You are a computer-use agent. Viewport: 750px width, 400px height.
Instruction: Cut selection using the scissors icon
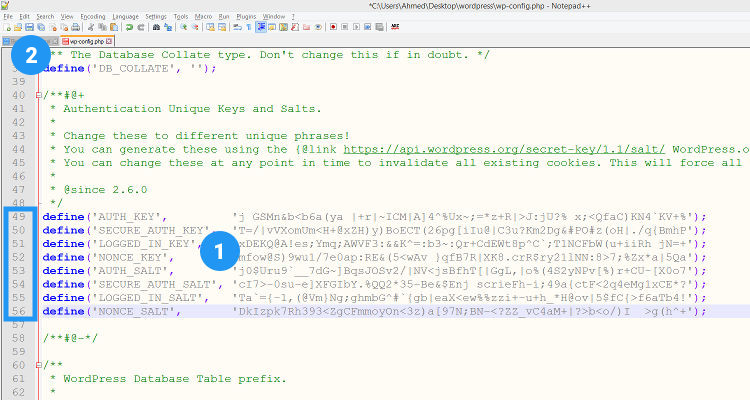91,27
